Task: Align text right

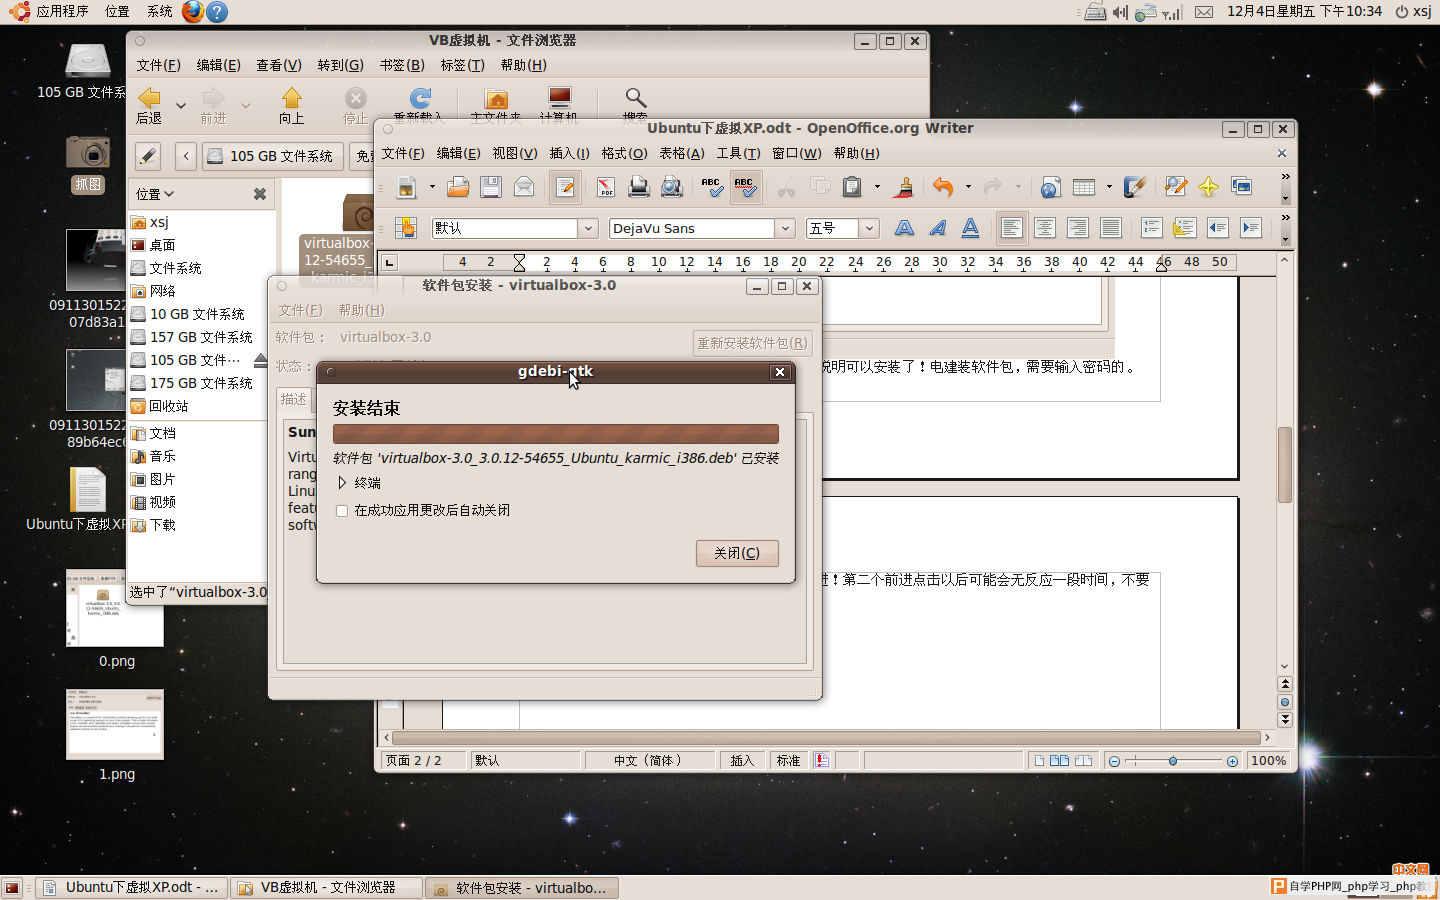Action: [1078, 228]
